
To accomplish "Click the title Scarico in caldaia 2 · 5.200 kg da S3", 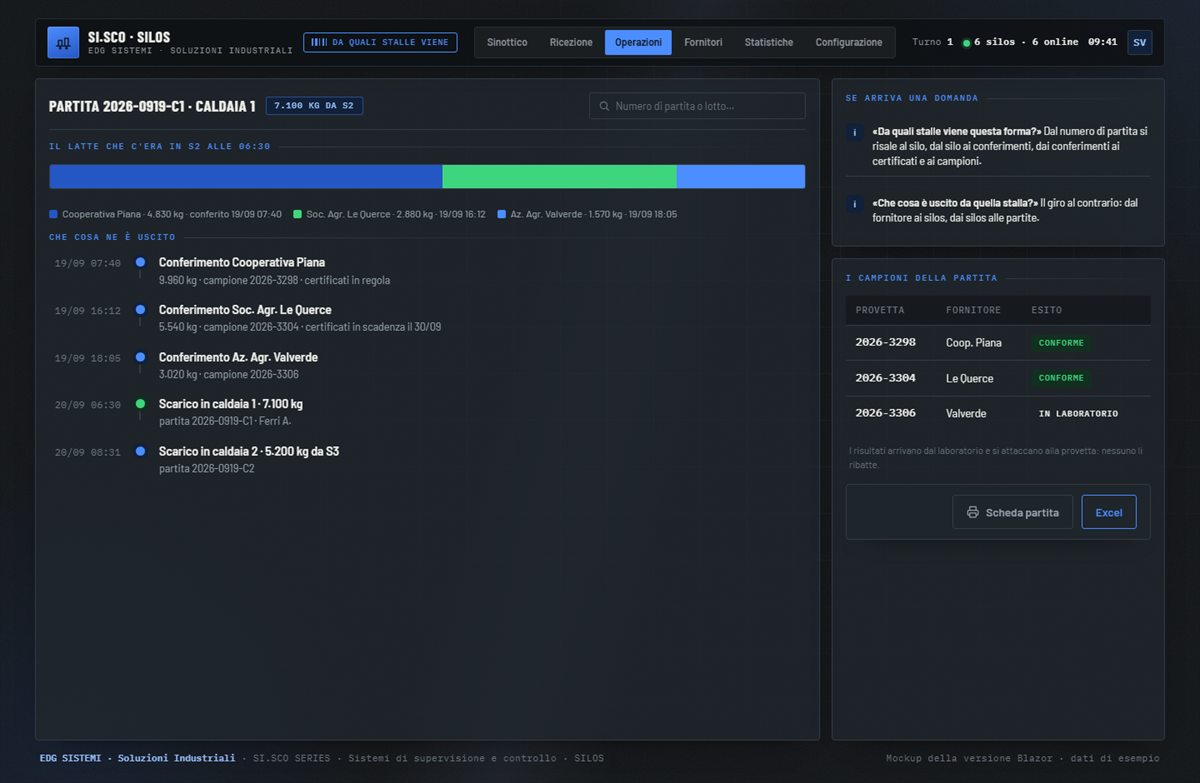I will pos(249,451).
